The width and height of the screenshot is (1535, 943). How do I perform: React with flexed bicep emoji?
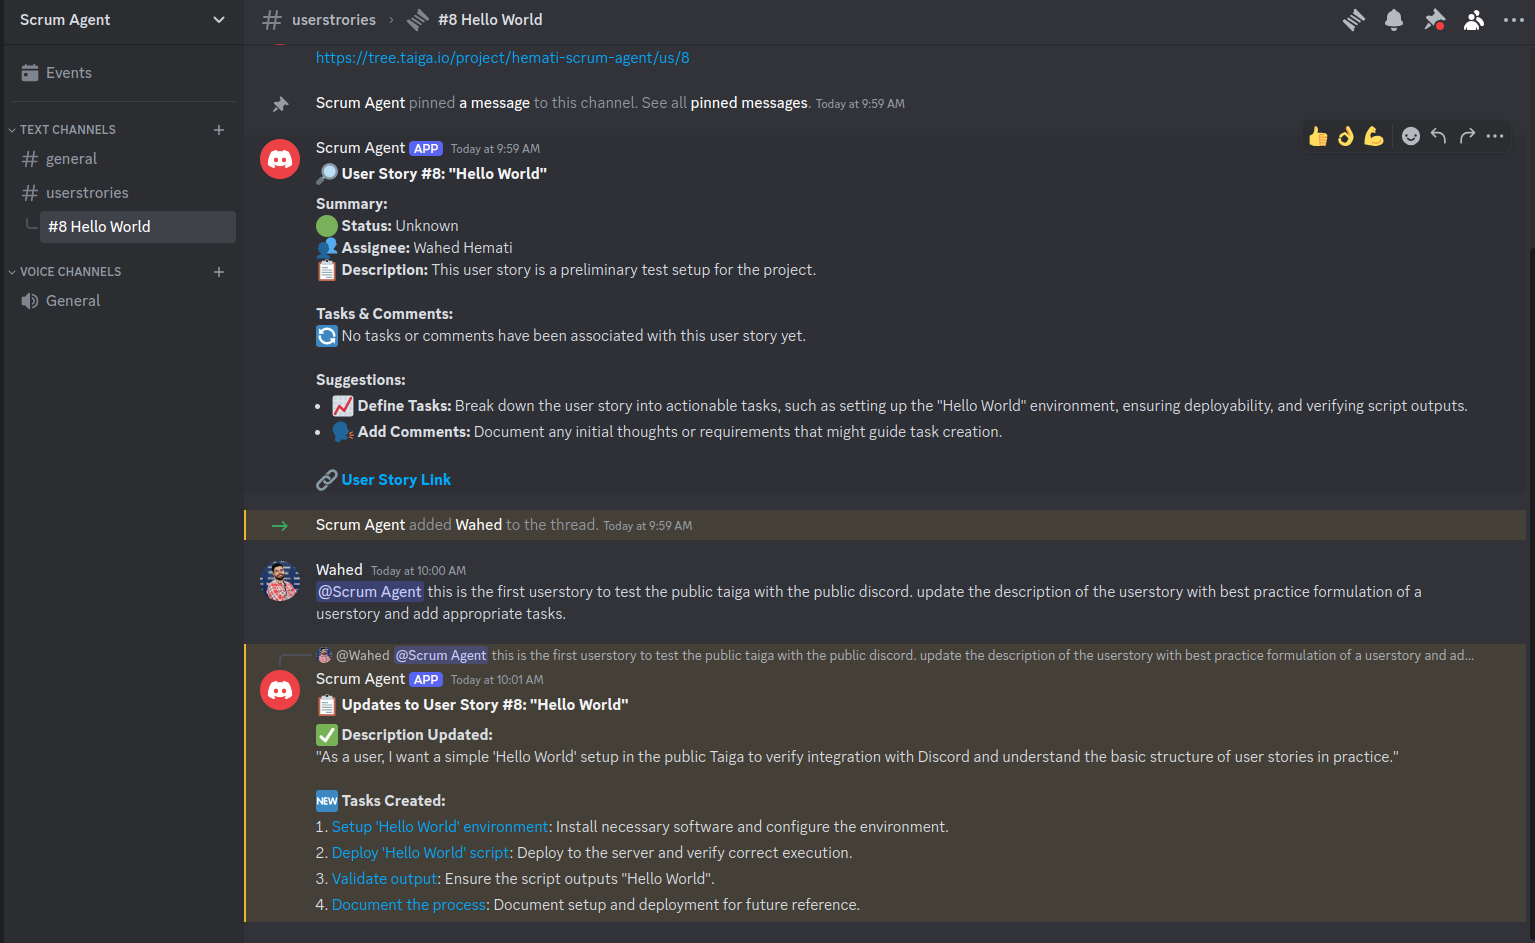[1374, 136]
